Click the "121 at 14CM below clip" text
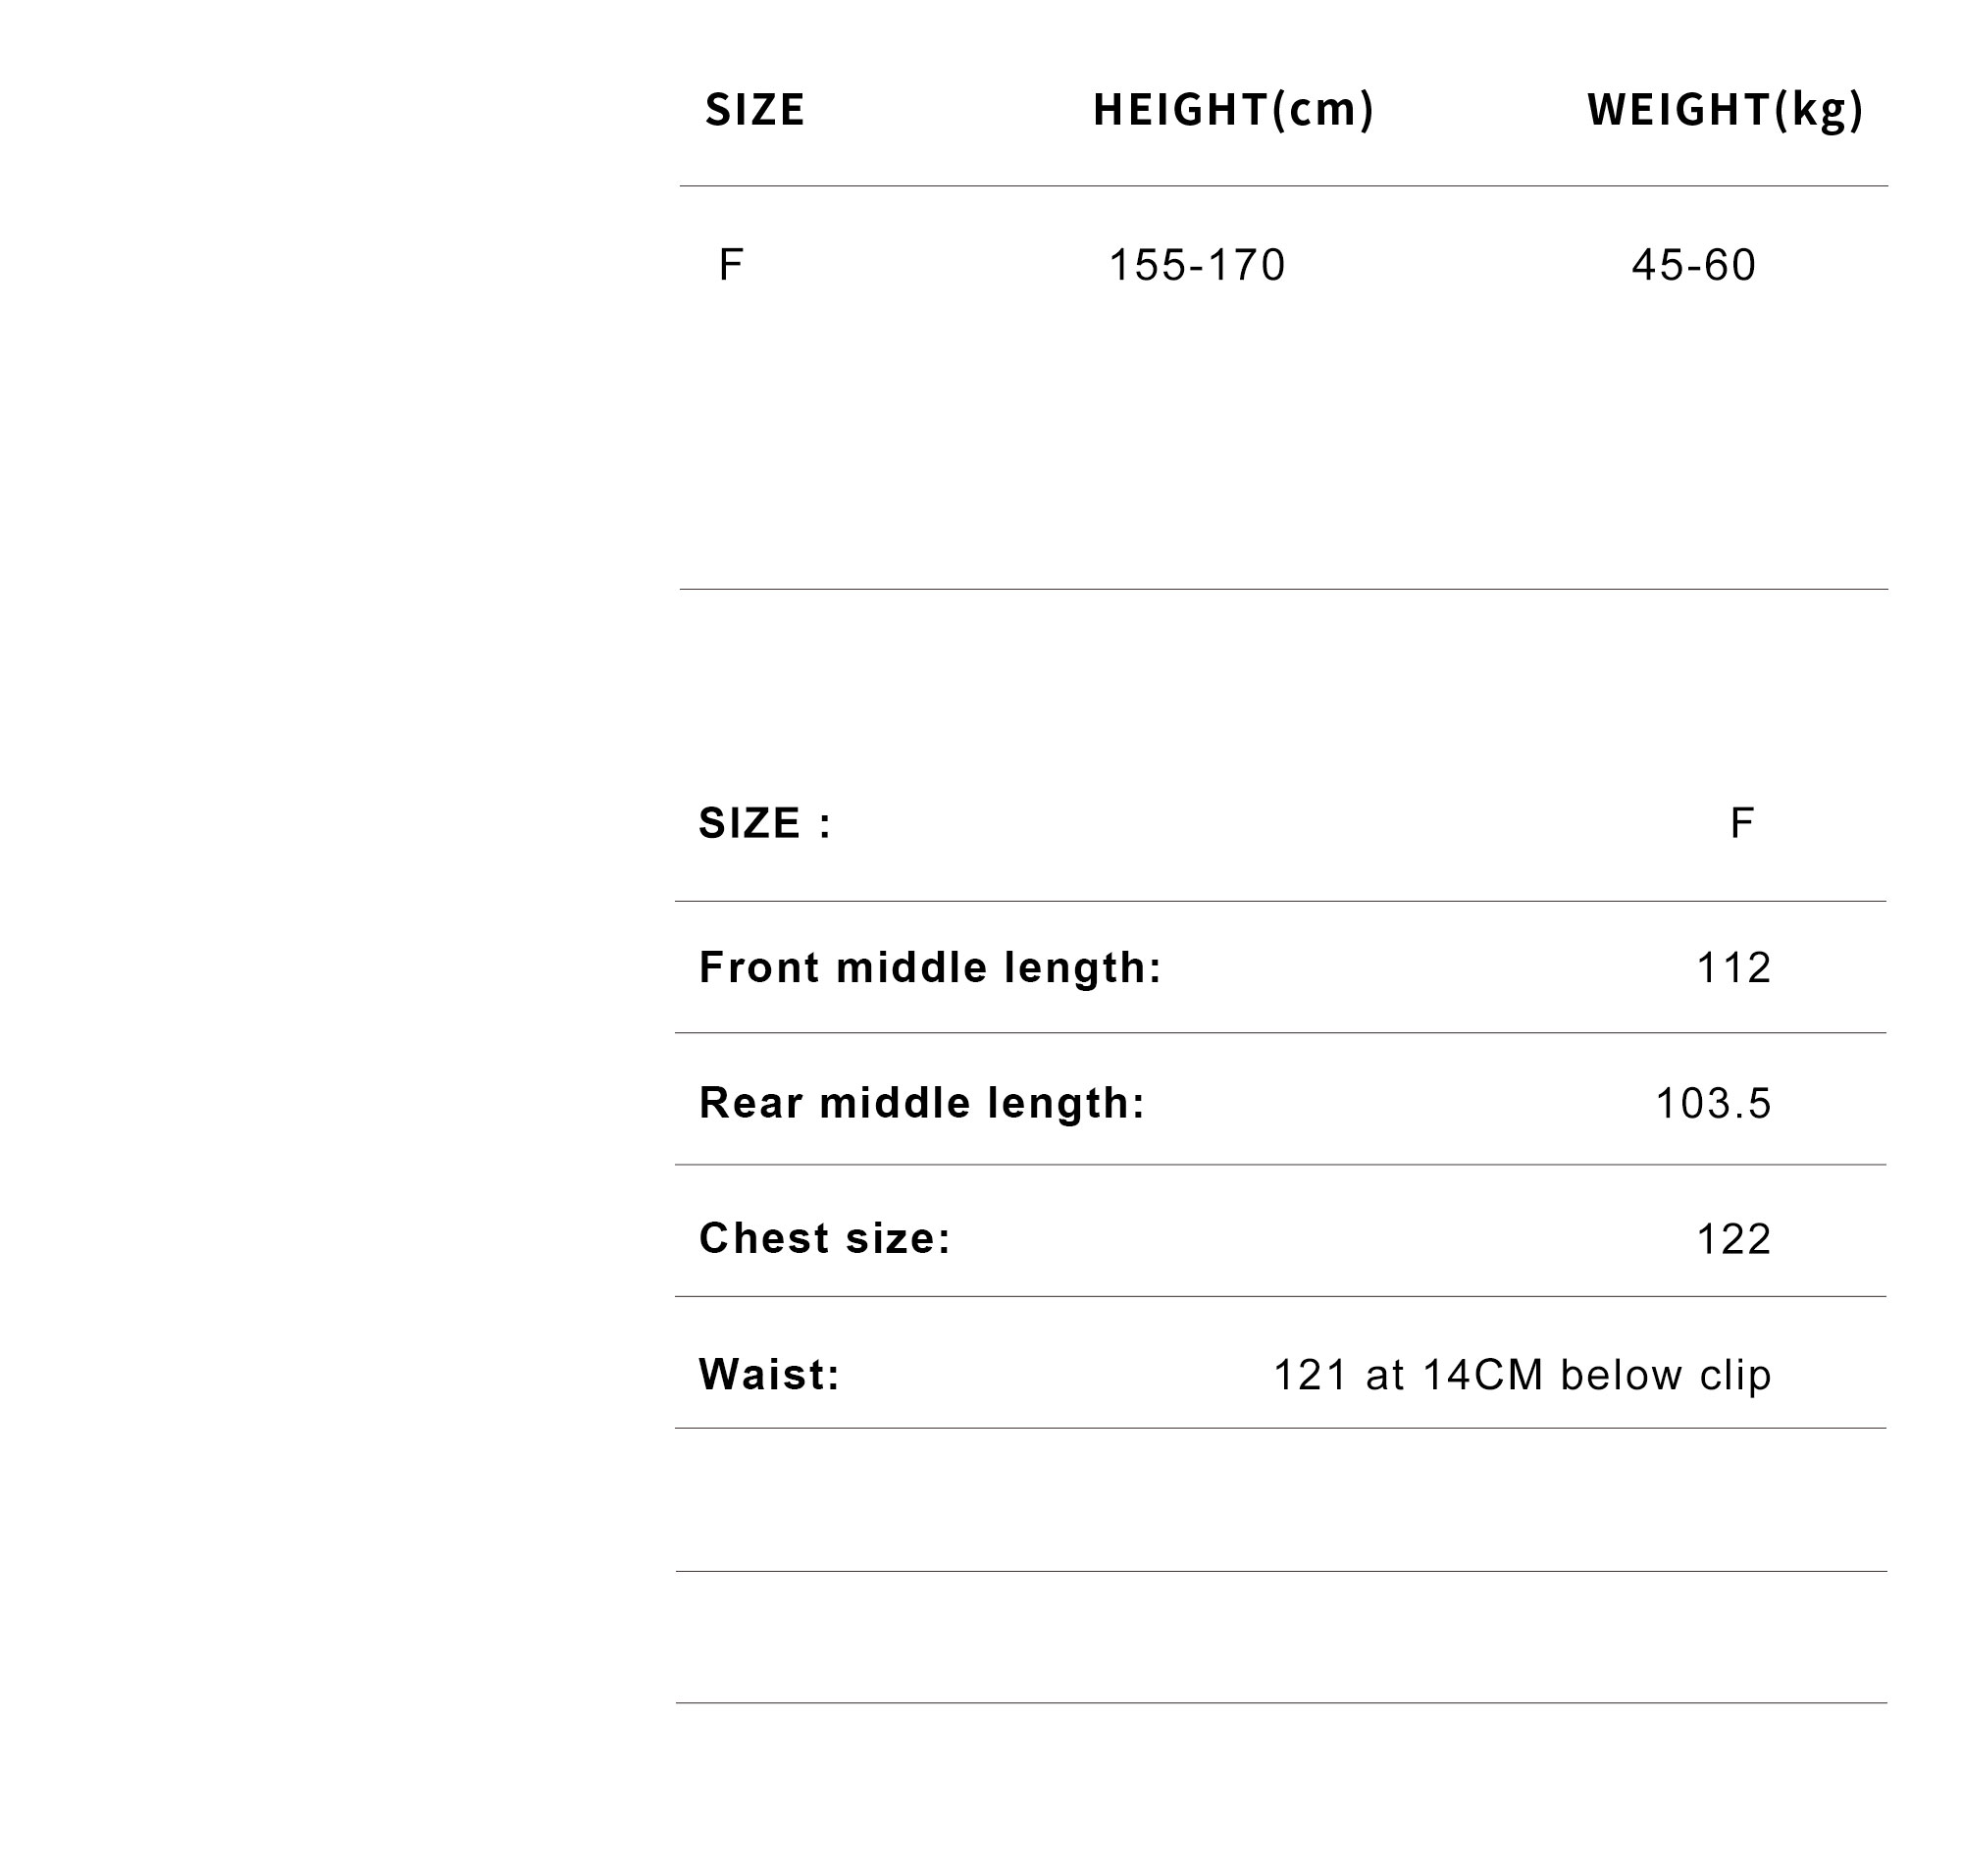 (1522, 1375)
